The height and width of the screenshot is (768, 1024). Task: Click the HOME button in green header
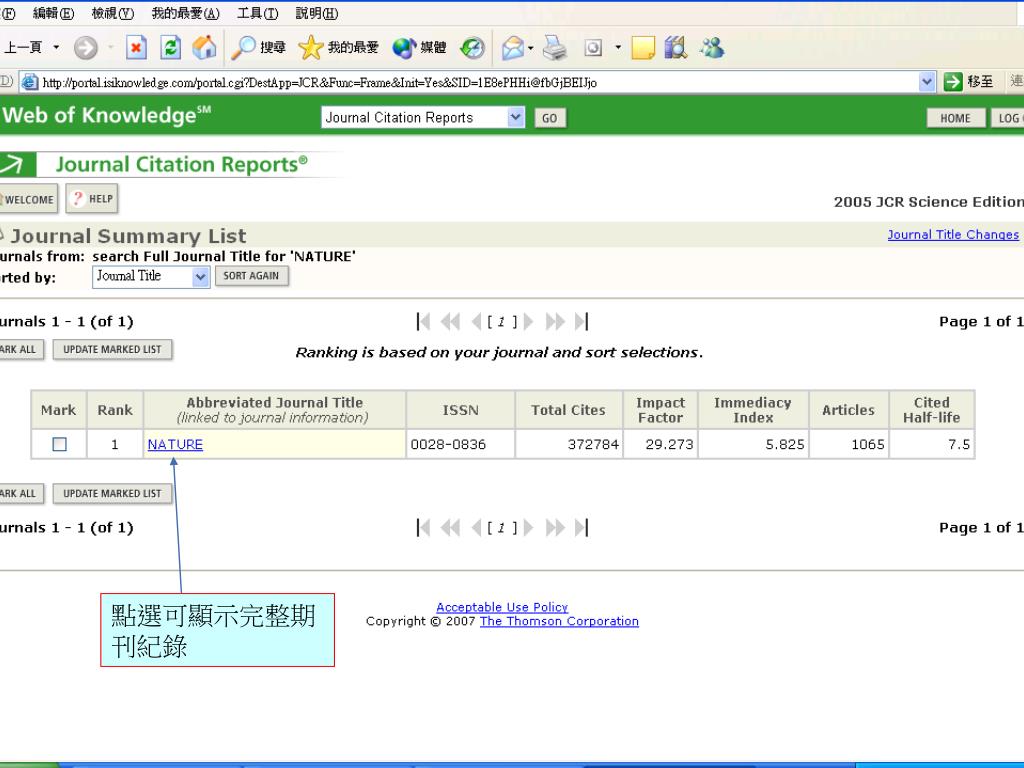[x=955, y=118]
